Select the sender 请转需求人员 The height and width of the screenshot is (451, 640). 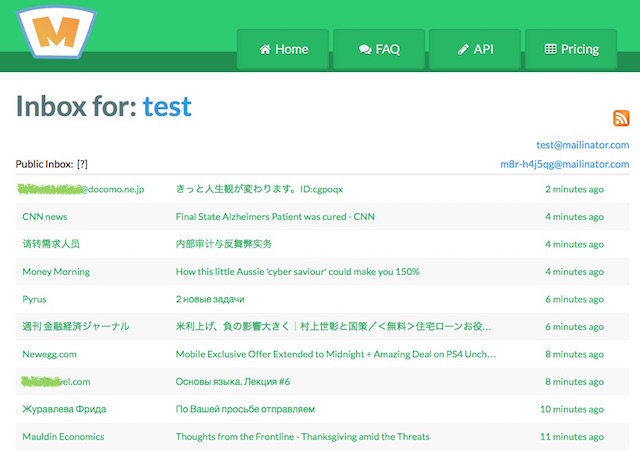[51, 244]
